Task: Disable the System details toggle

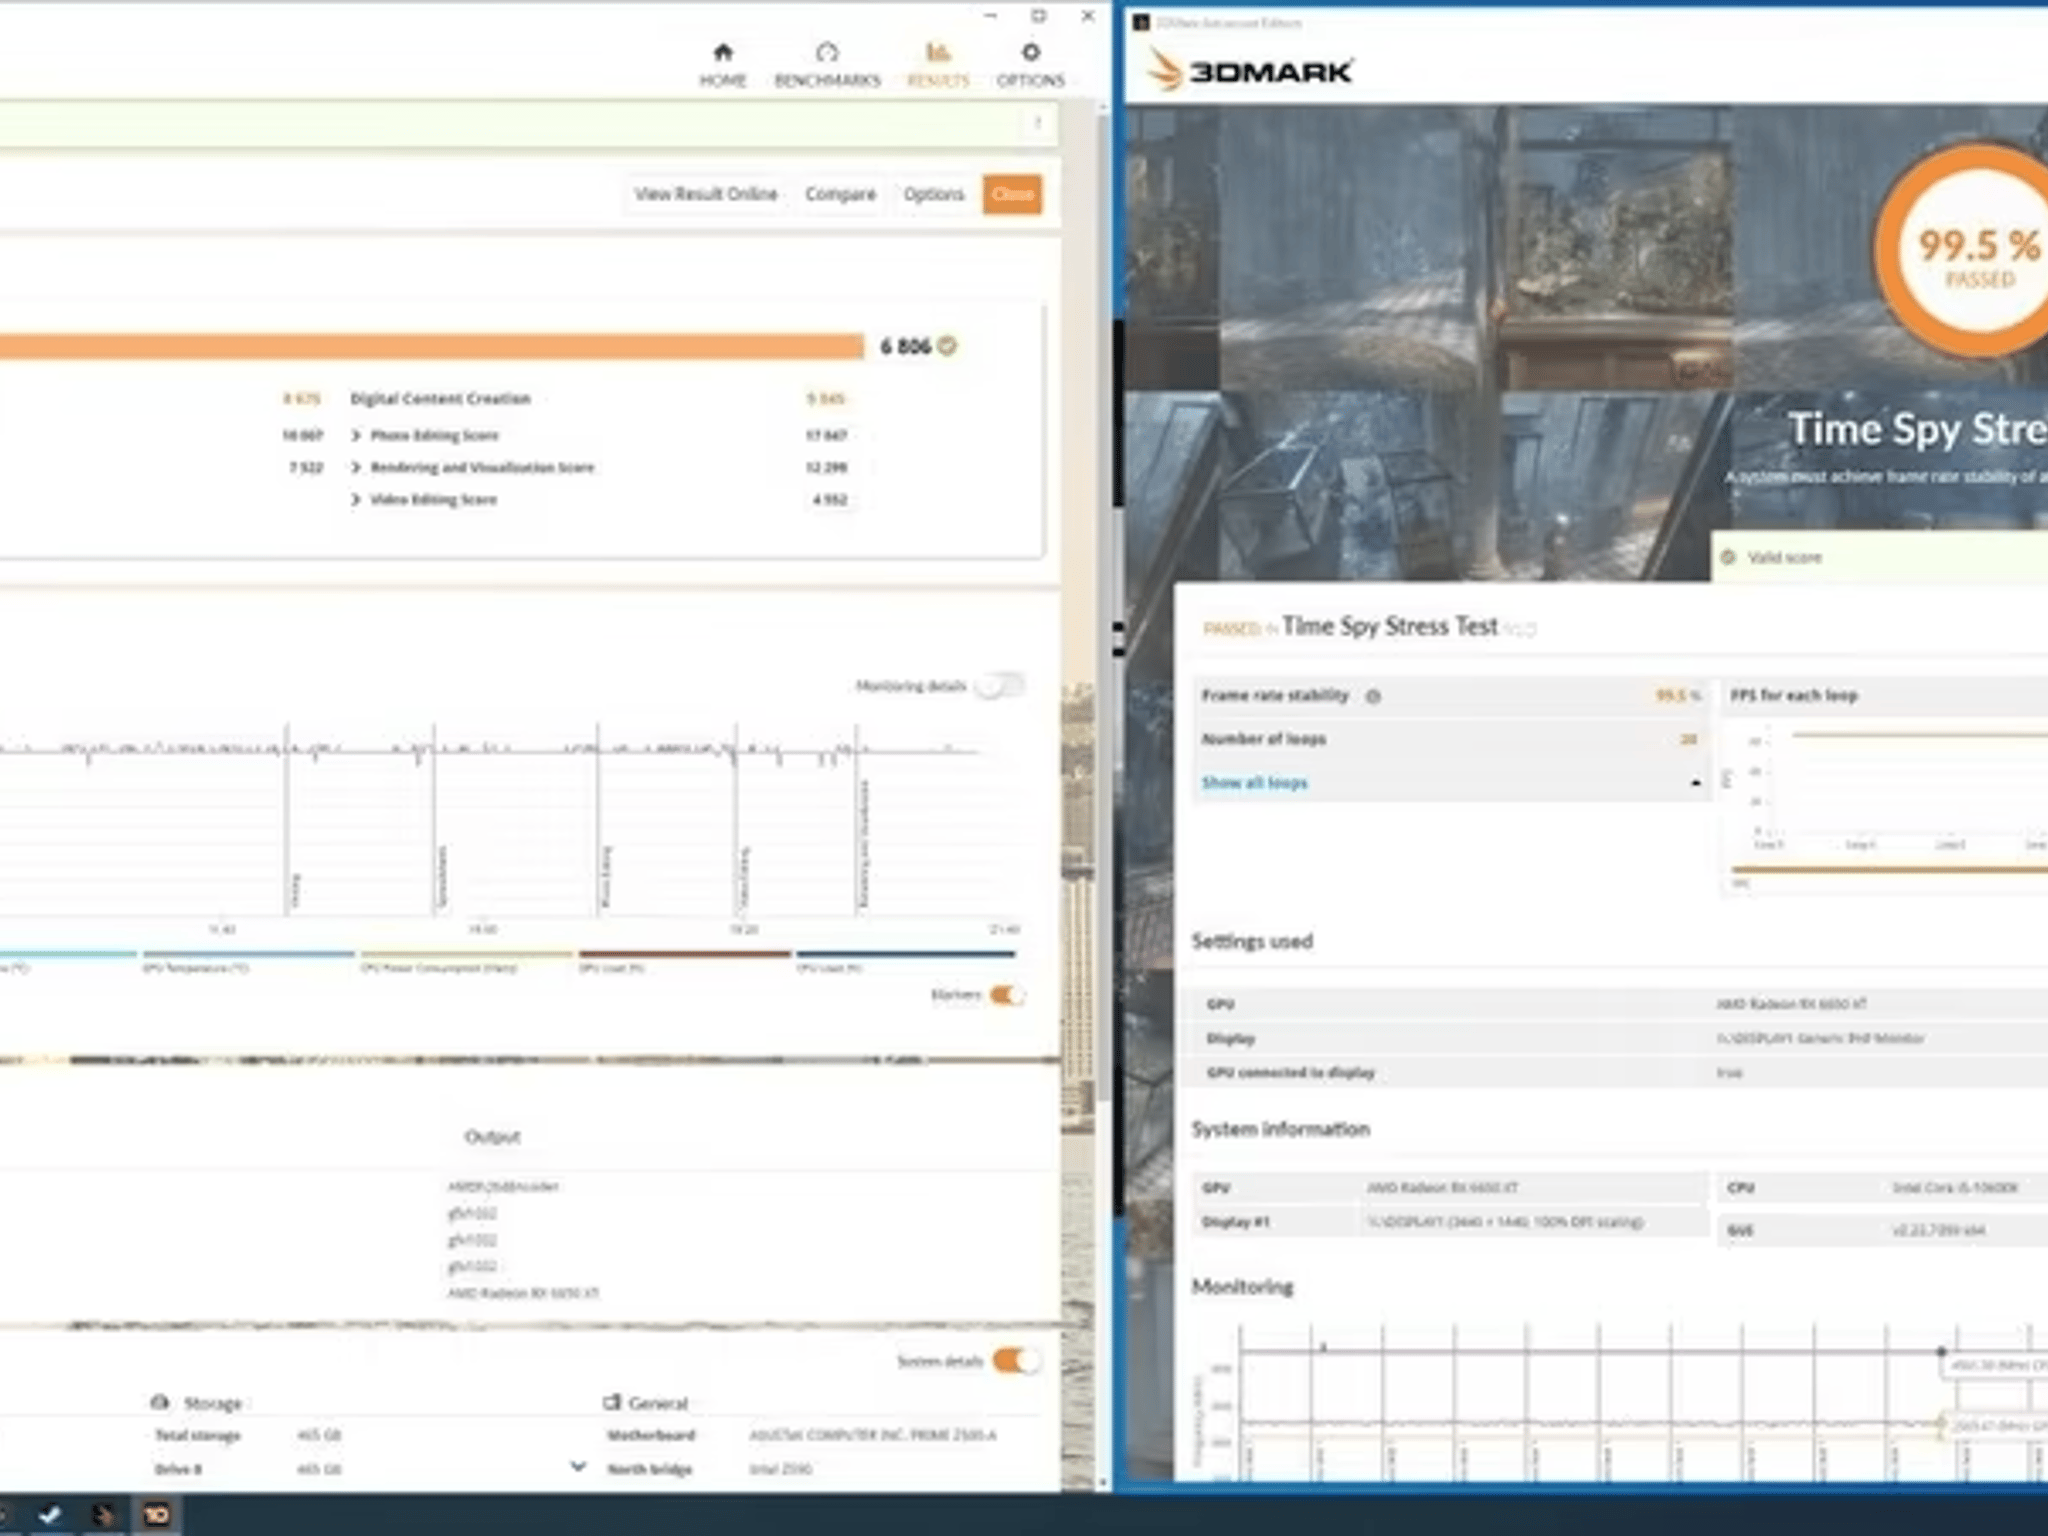Action: (1016, 1360)
